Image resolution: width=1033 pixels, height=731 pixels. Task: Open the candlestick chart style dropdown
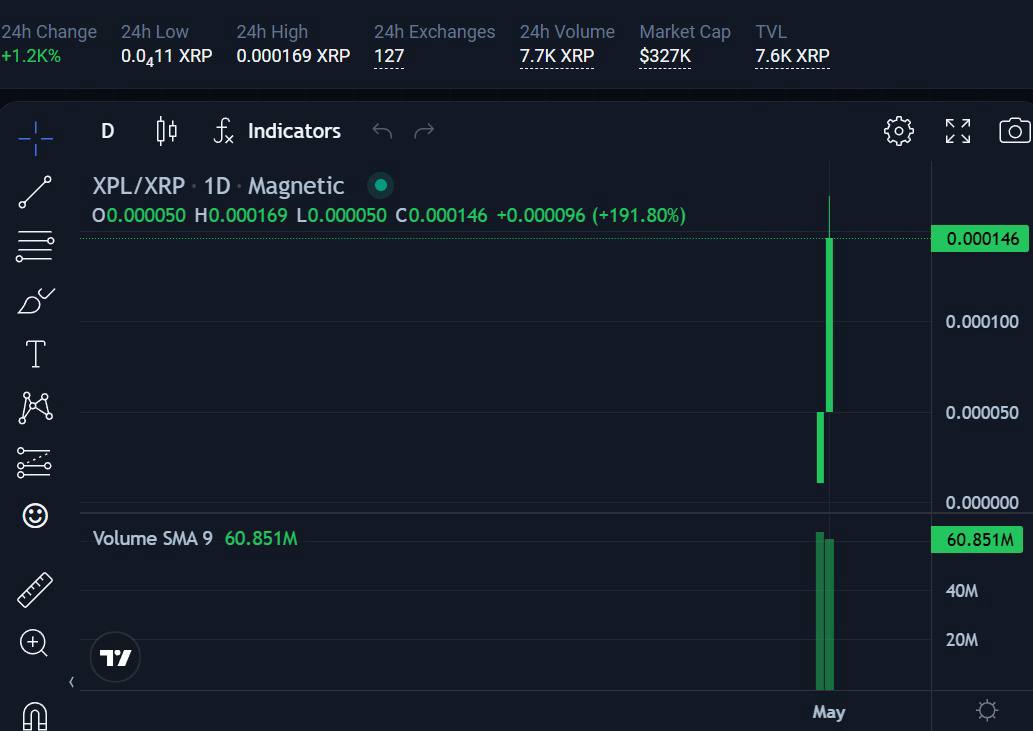coord(166,131)
